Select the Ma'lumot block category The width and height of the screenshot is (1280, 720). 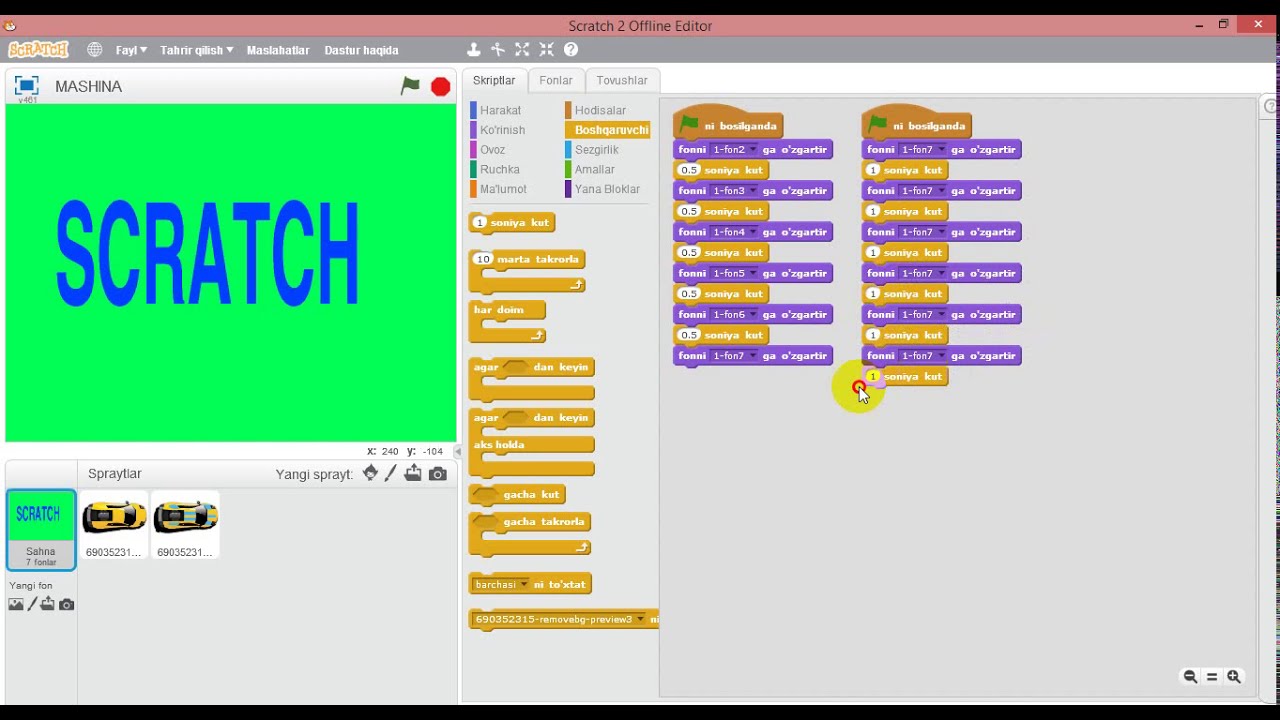click(x=502, y=189)
